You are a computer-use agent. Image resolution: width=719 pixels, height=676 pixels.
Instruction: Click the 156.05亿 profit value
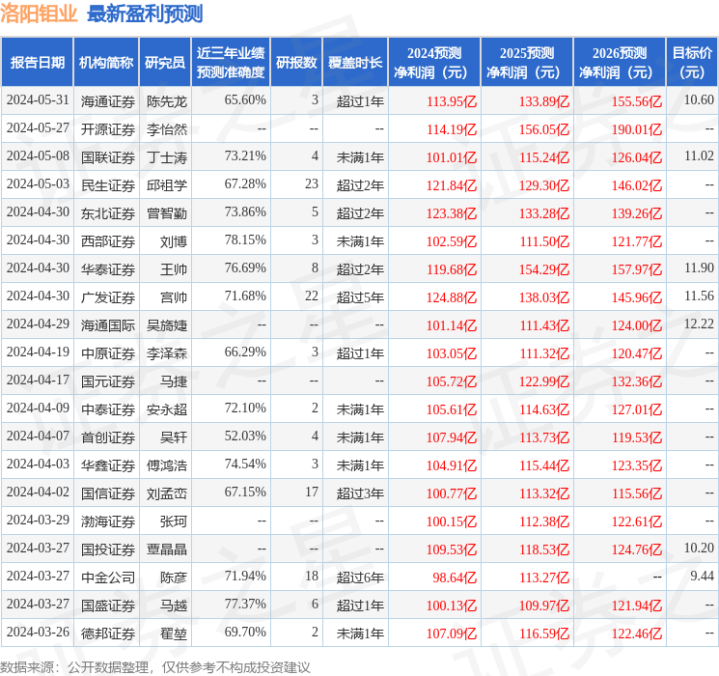(544, 129)
